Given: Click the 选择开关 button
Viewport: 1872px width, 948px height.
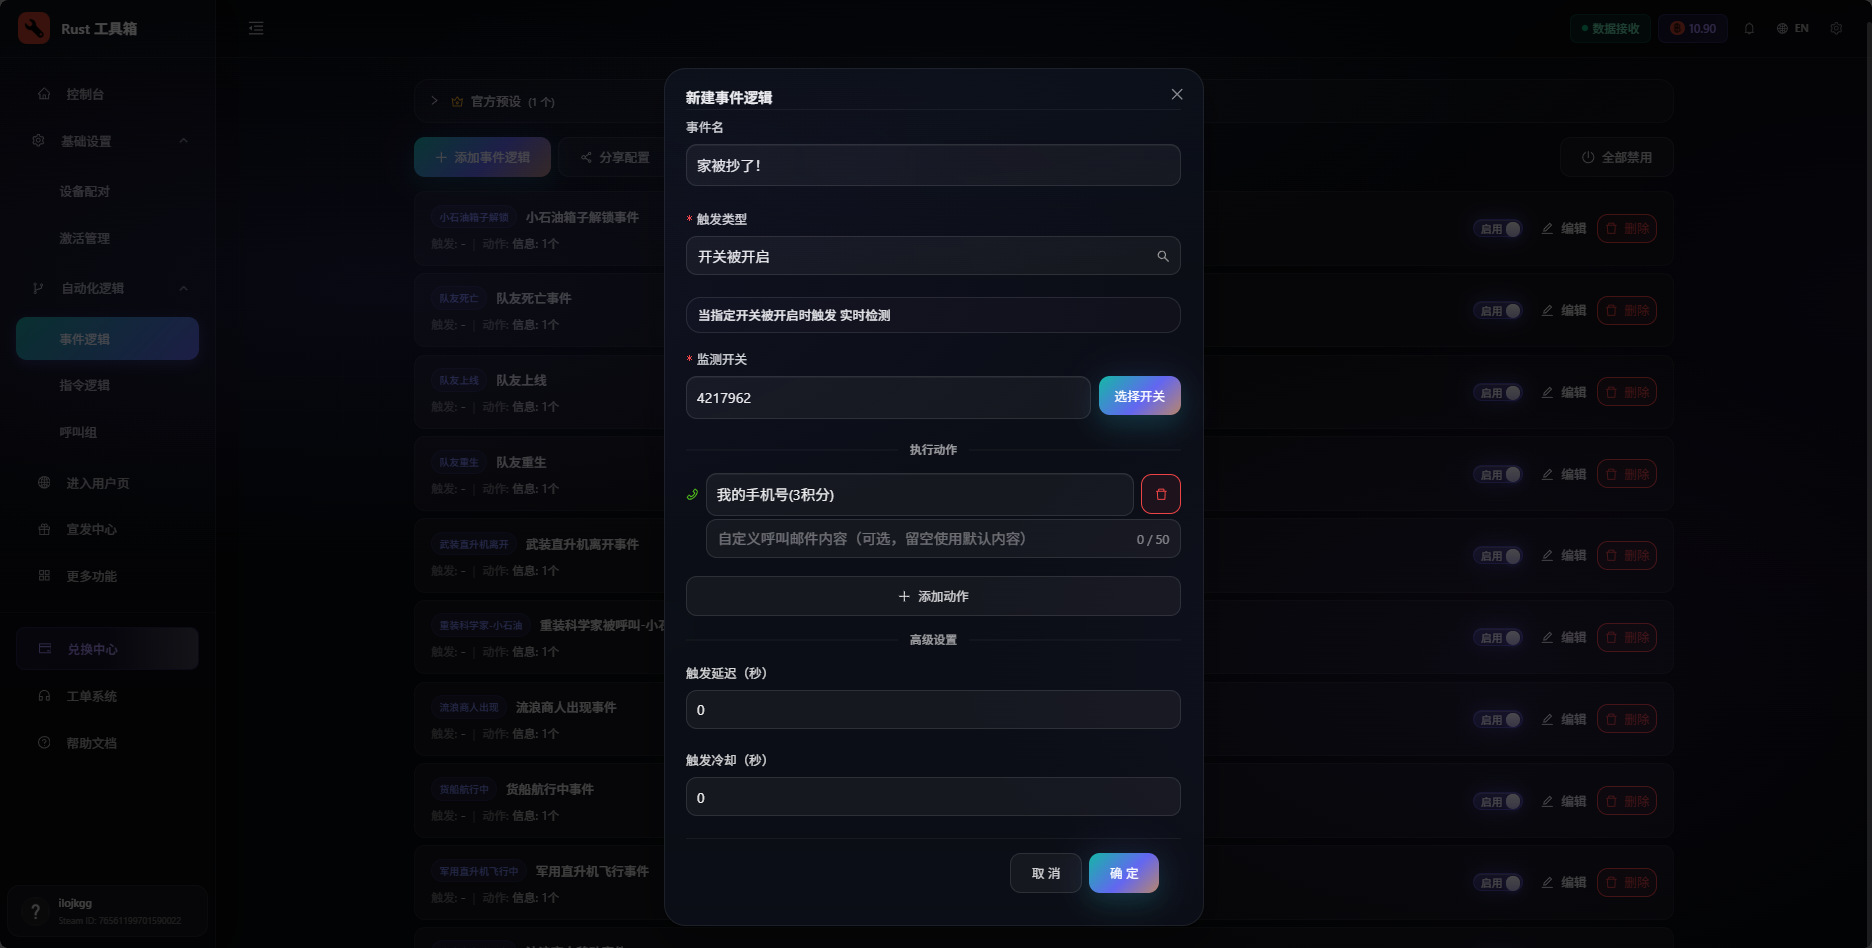Looking at the screenshot, I should [x=1140, y=396].
